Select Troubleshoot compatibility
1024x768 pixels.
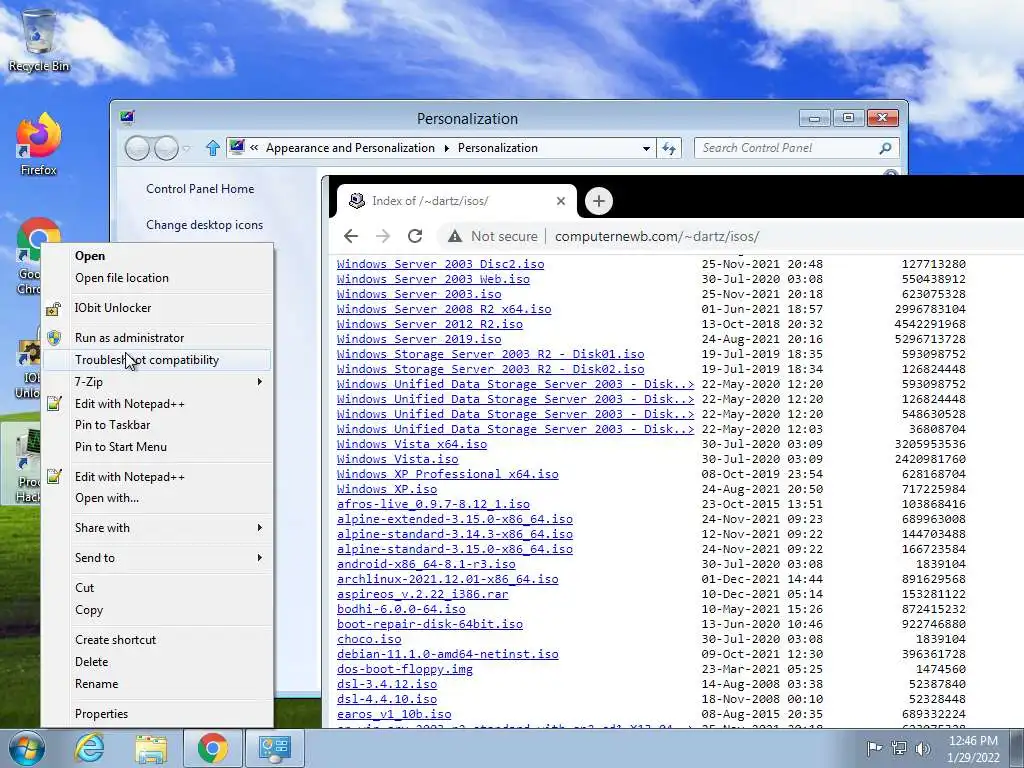[157, 360]
